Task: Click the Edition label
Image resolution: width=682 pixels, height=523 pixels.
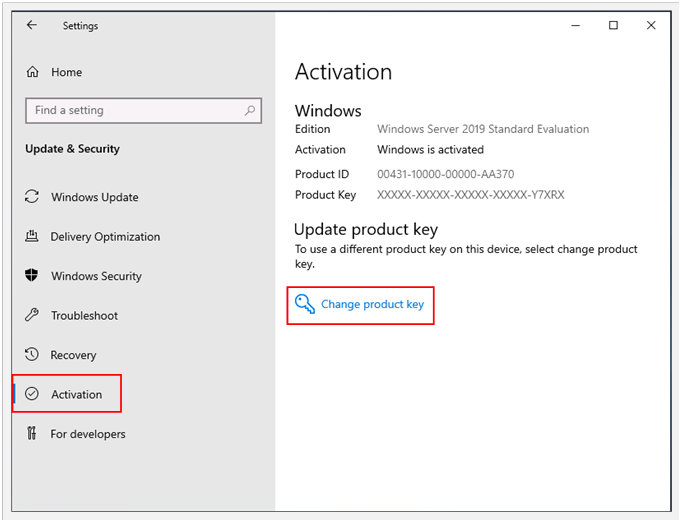Action: (x=312, y=129)
